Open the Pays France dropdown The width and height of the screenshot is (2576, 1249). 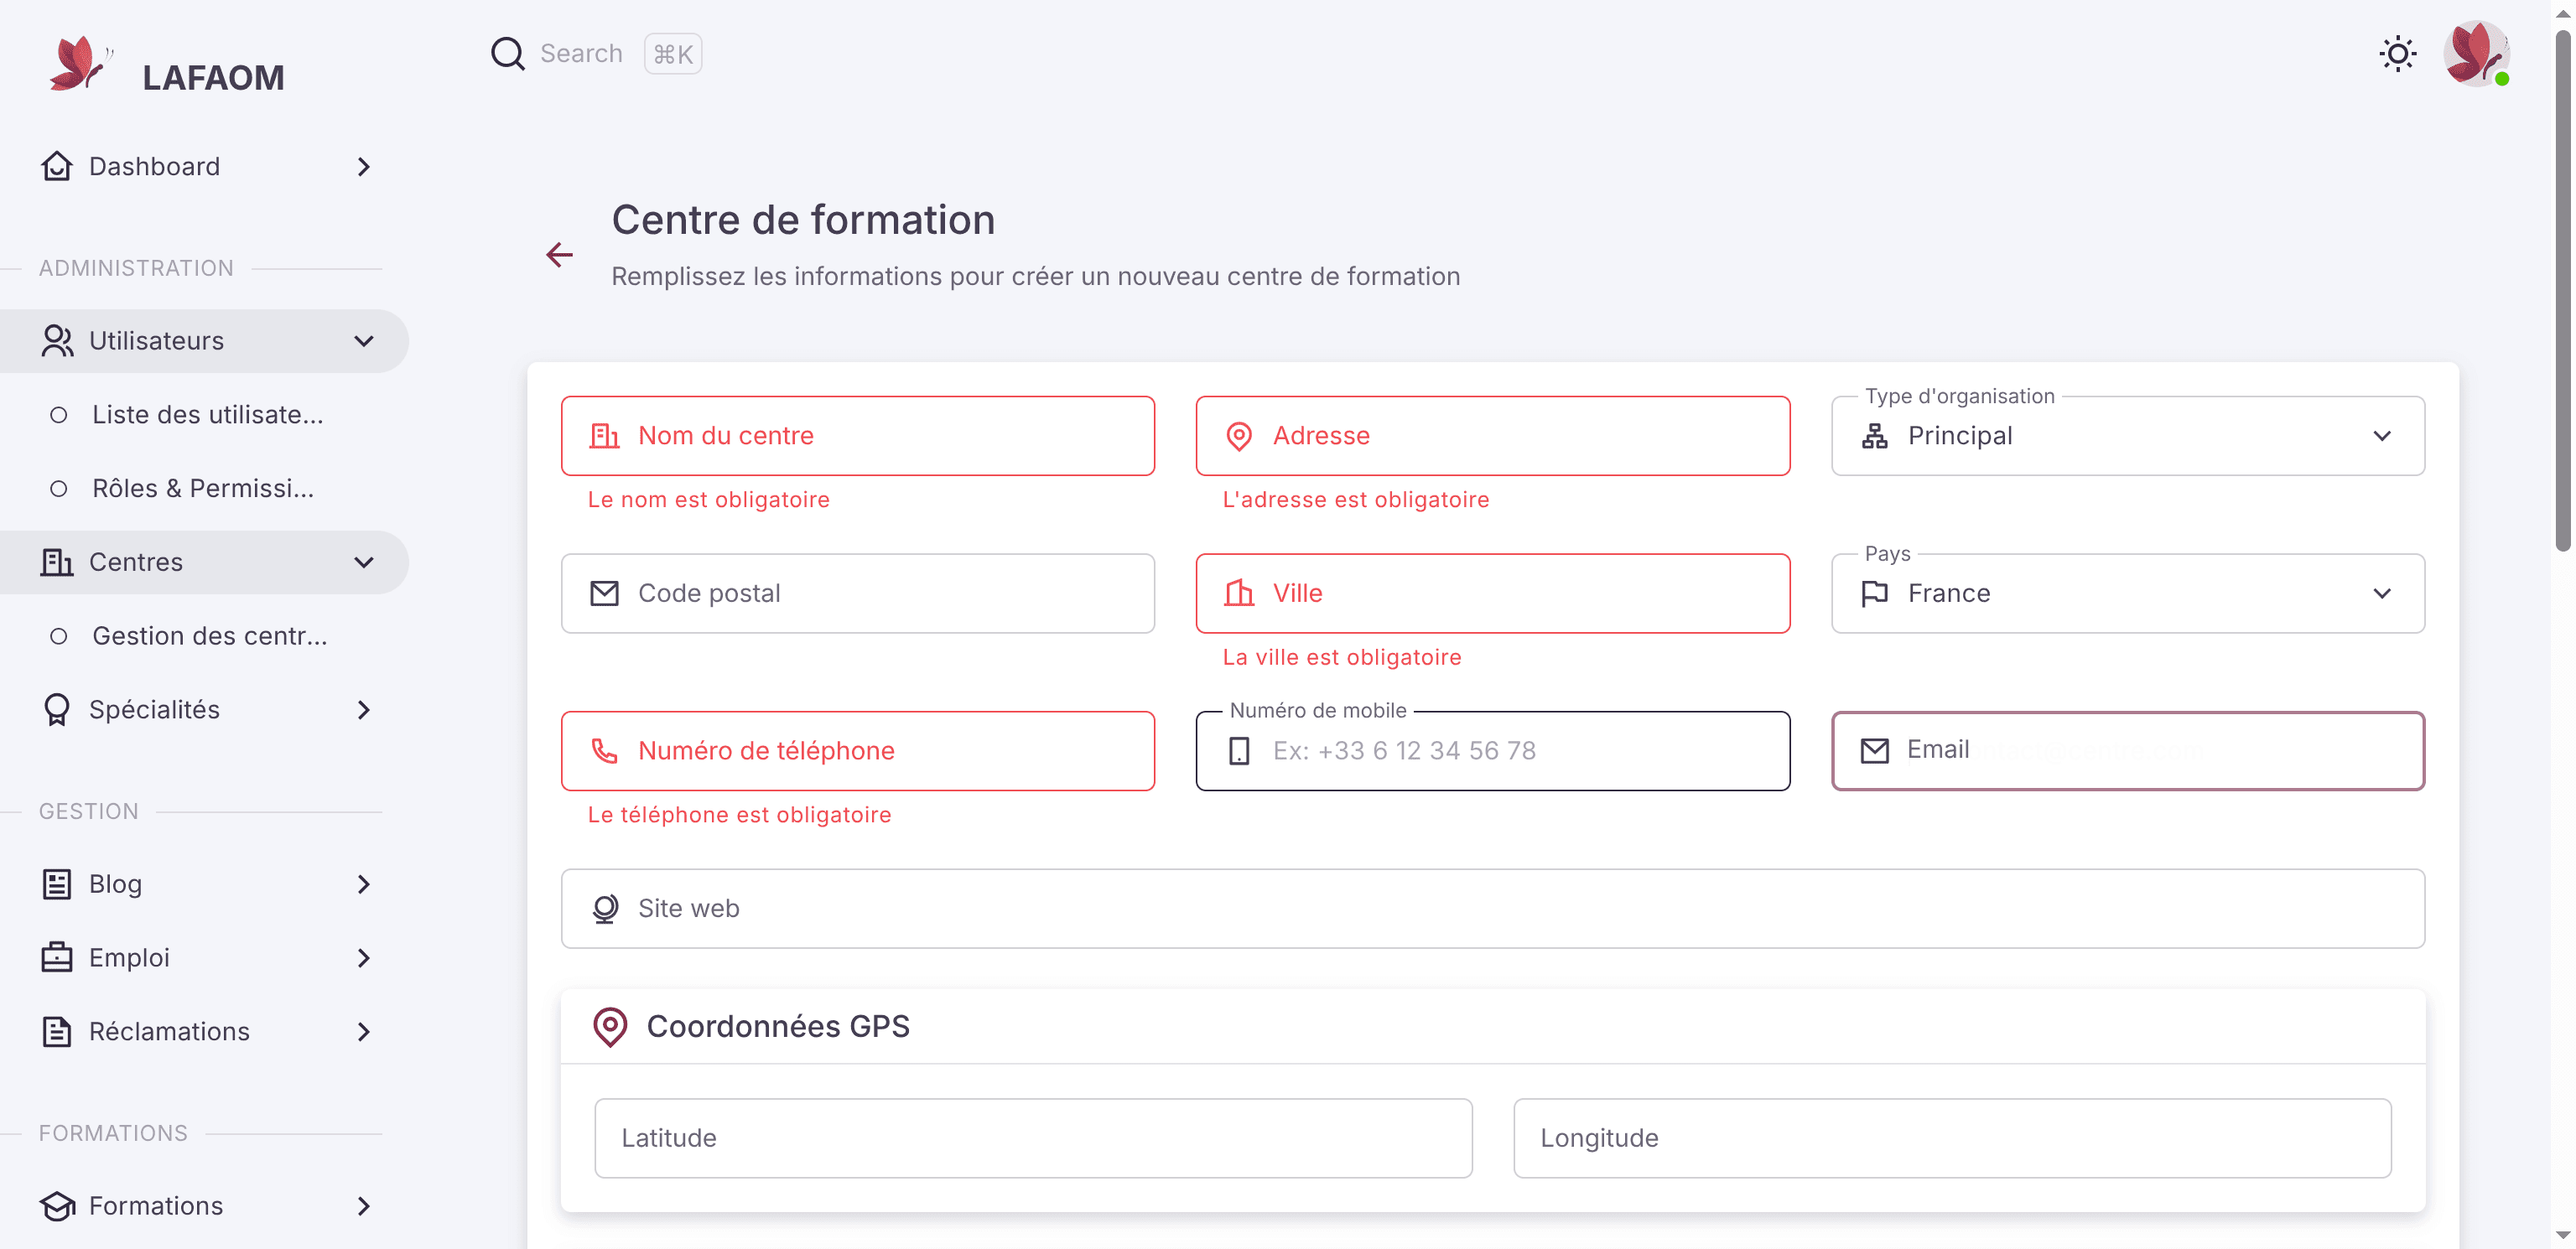[2127, 594]
